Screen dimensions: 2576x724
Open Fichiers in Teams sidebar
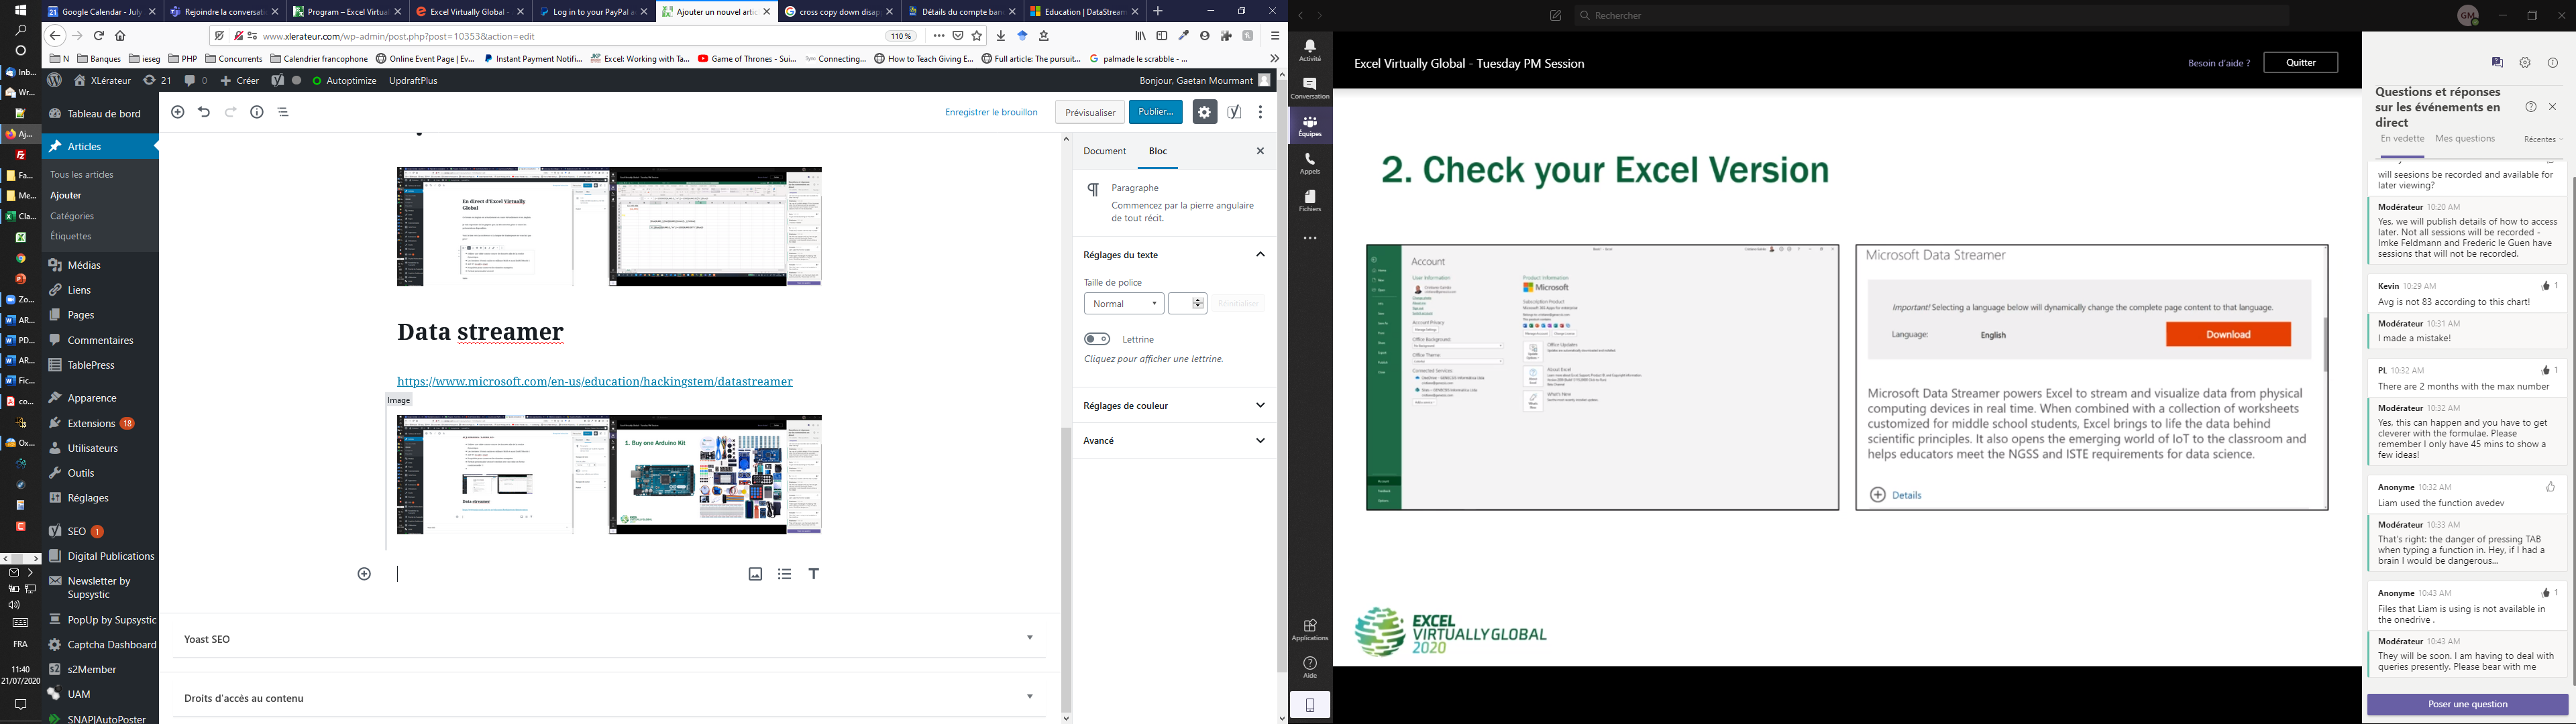[1310, 201]
